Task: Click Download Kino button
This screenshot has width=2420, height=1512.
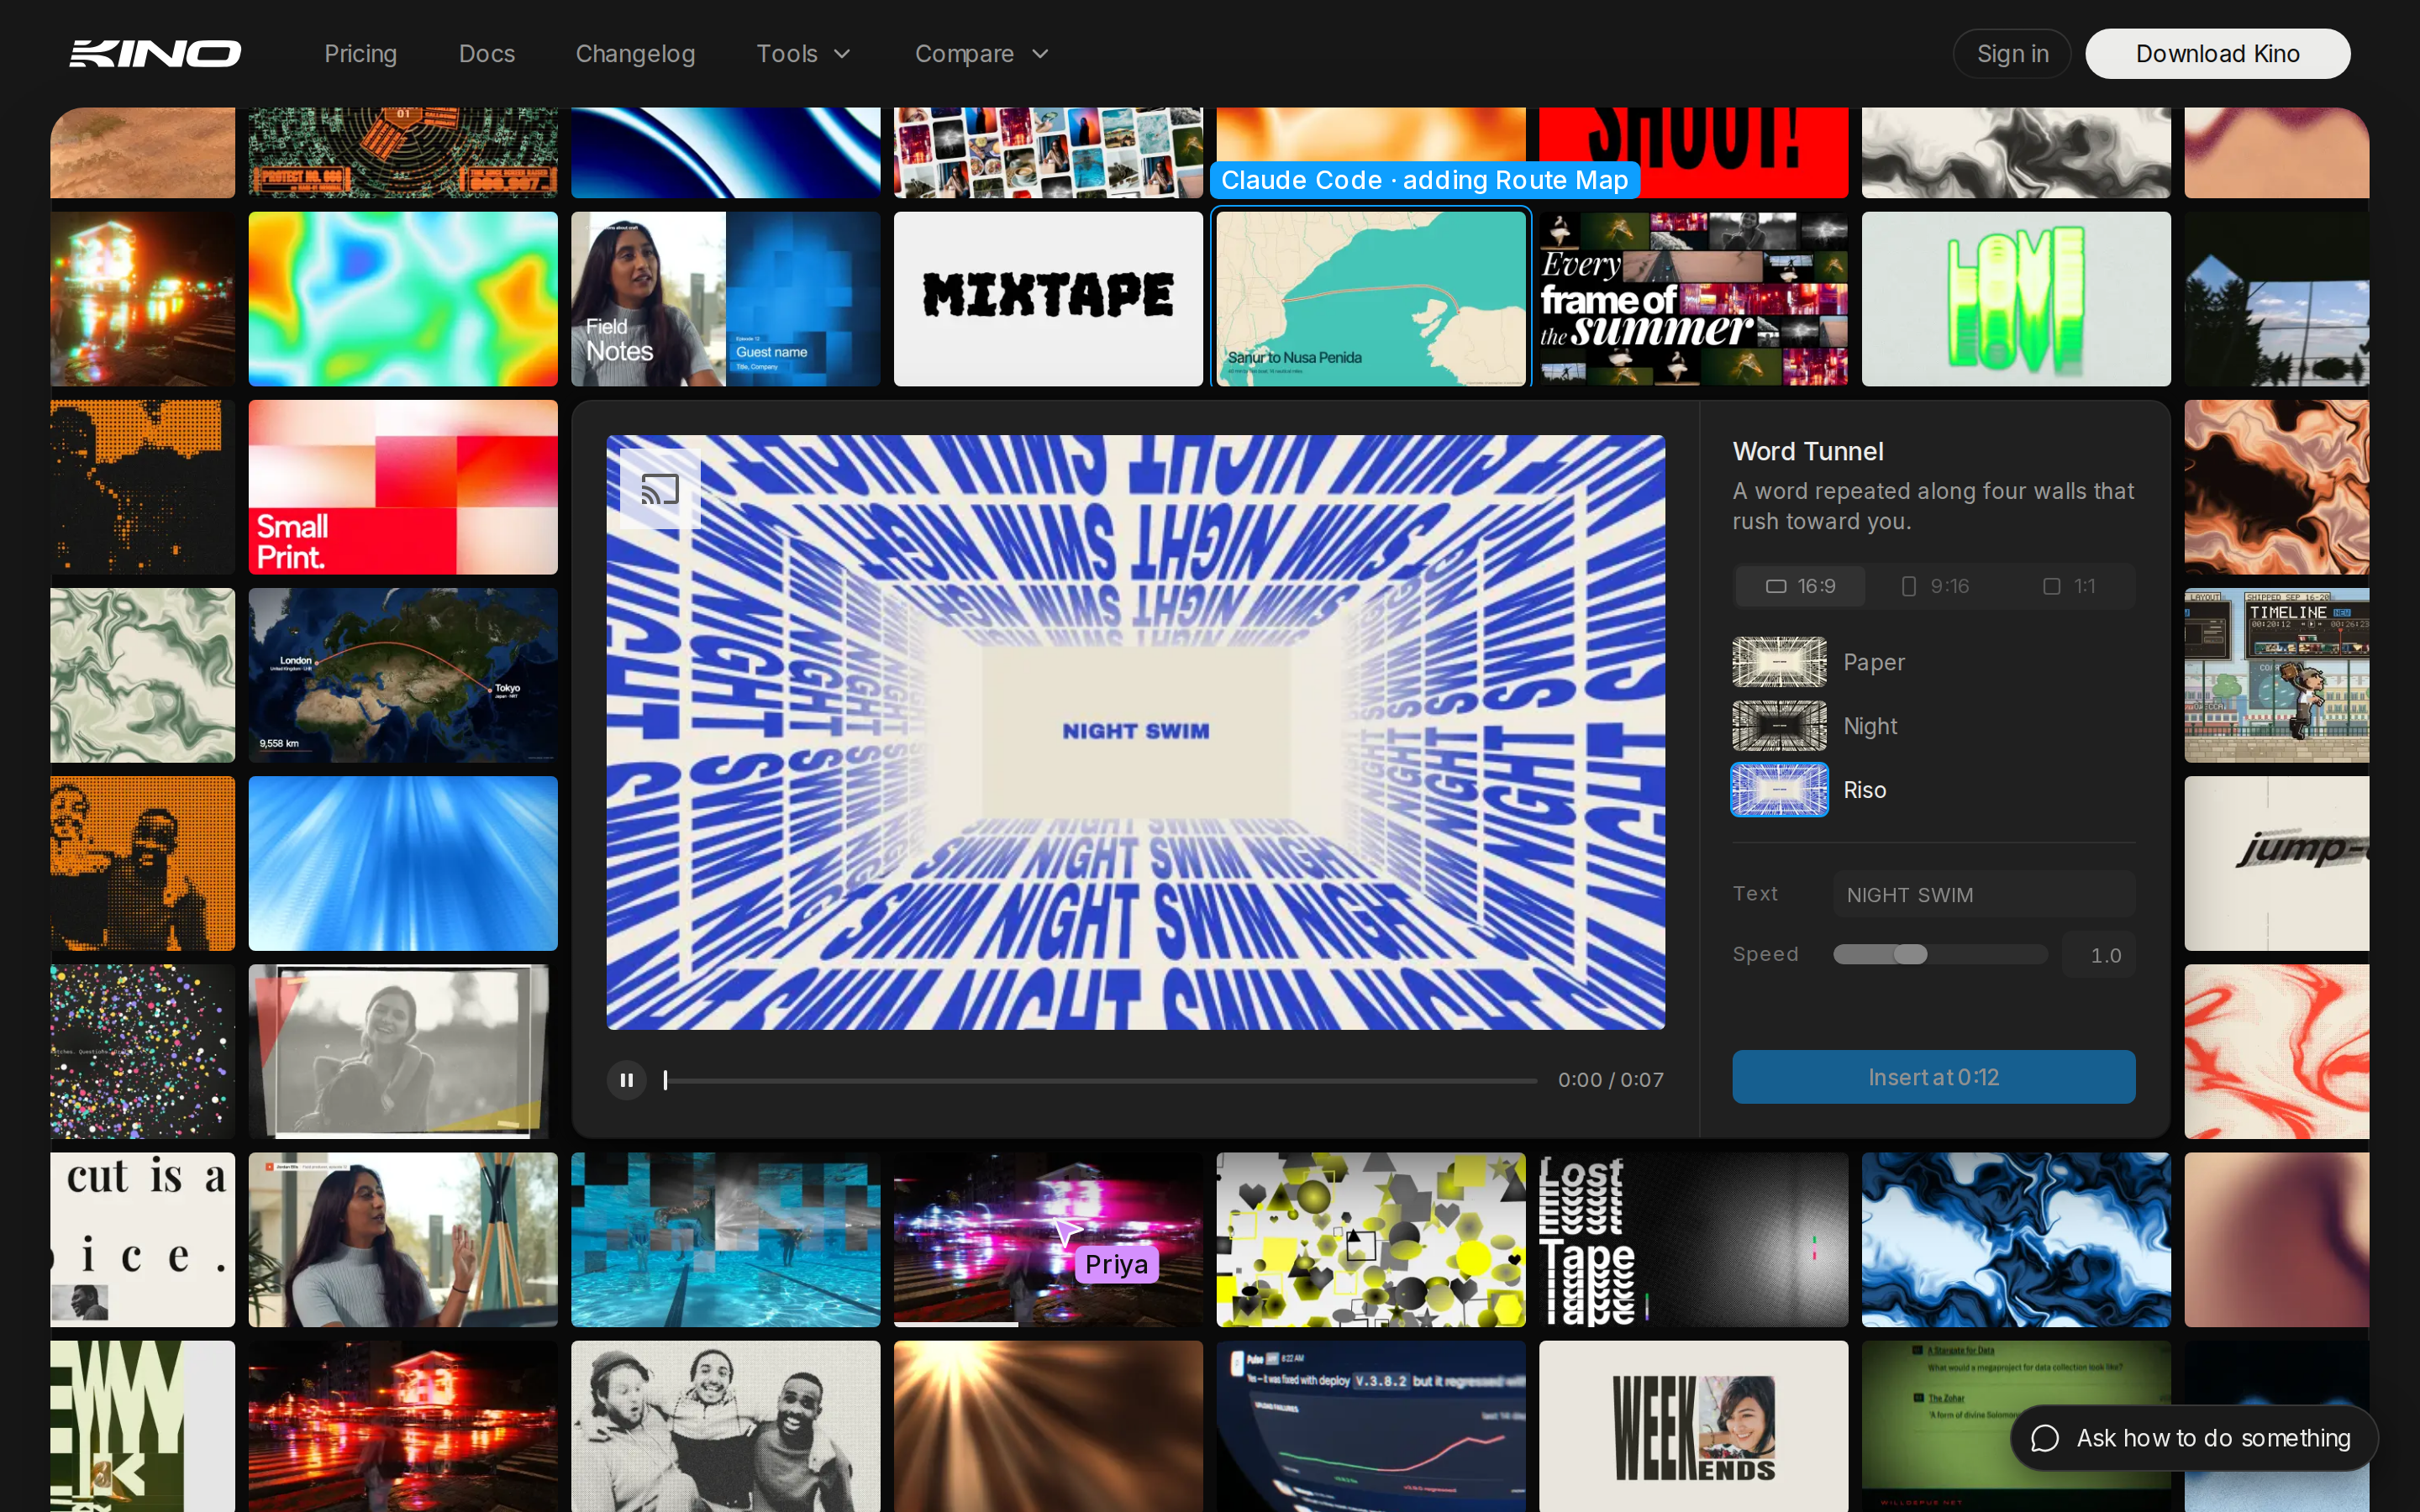Action: pos(2217,54)
